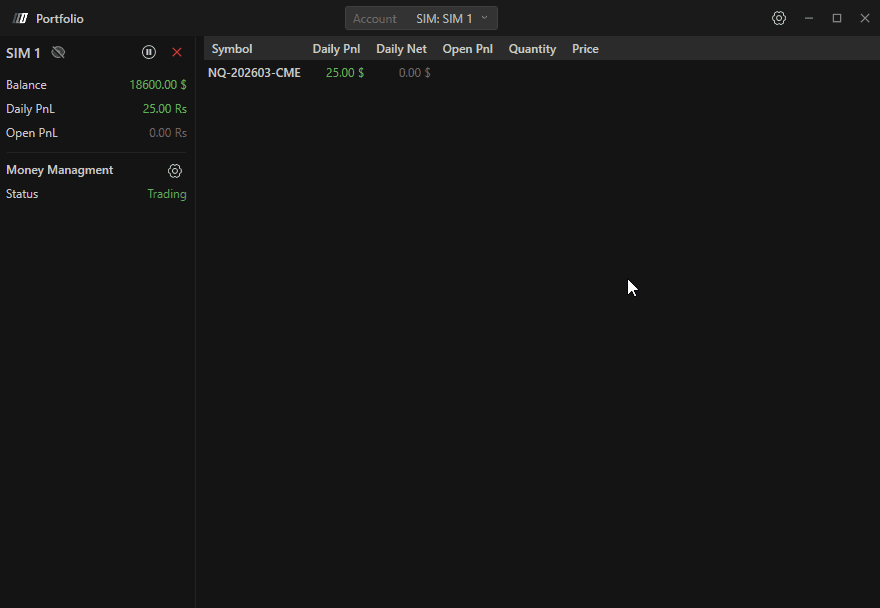This screenshot has width=880, height=608.
Task: Minimize the Portfolio window
Action: (809, 18)
